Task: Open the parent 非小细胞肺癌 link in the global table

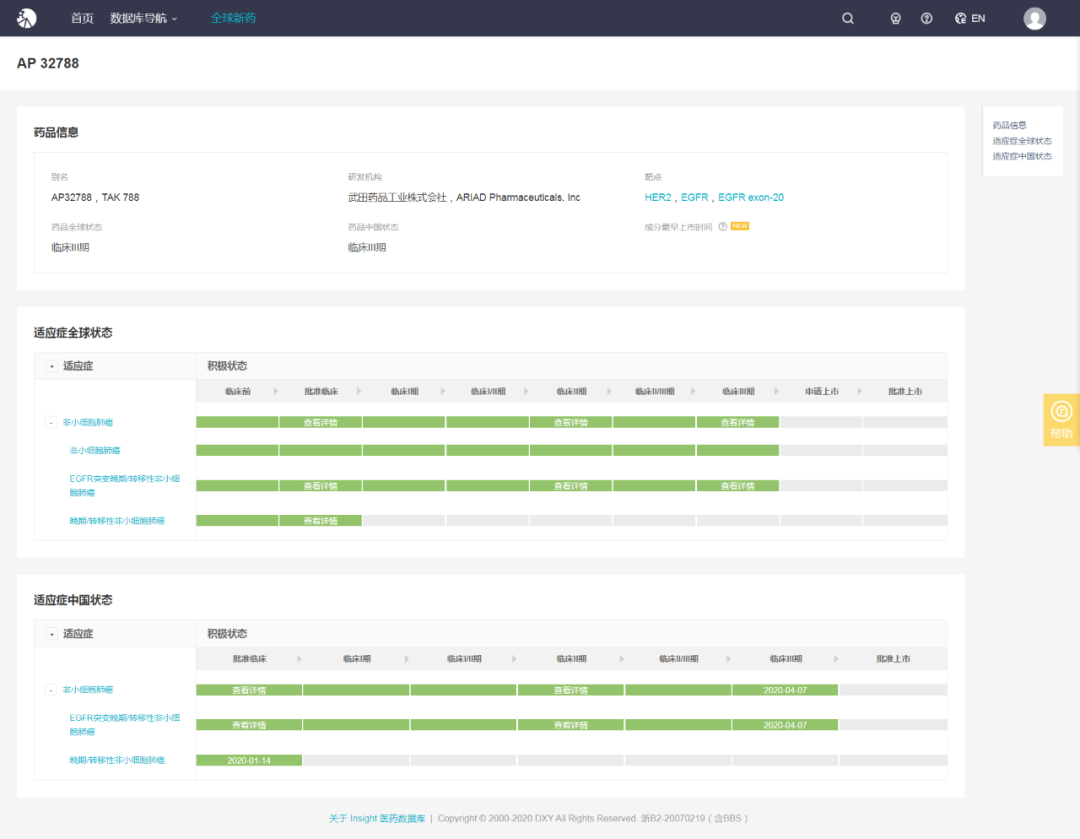Action: pos(87,422)
